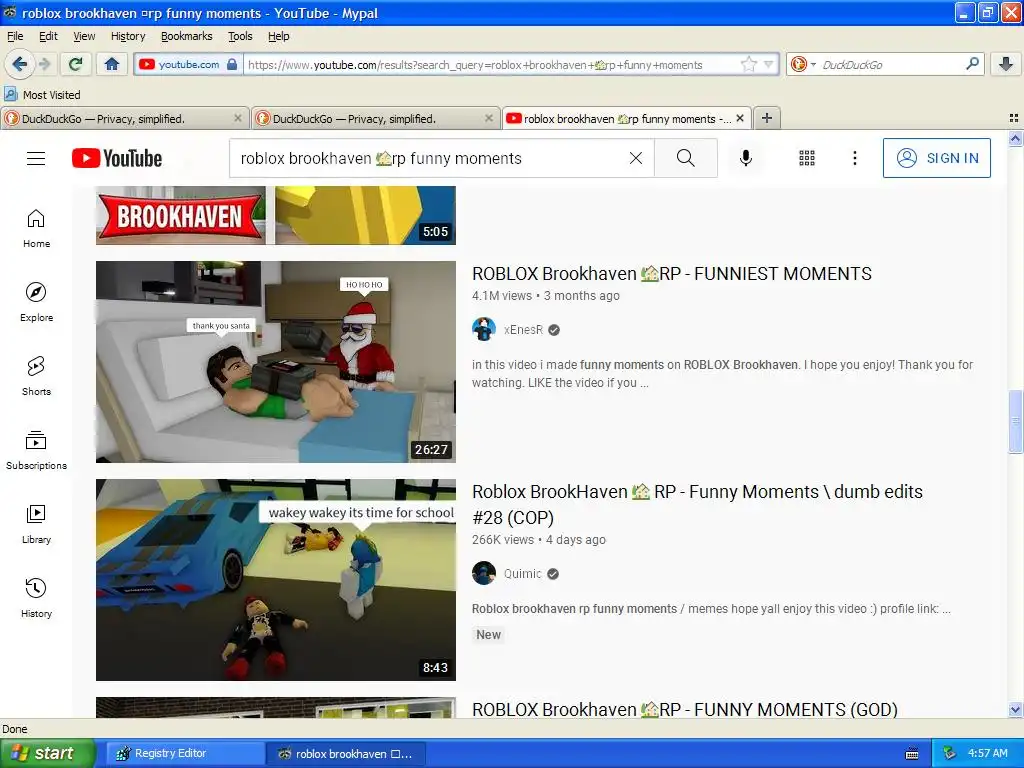Screen dimensions: 1024x768
Task: Open FUNNY MOMENTS (GOD) video title
Action: [x=684, y=709]
